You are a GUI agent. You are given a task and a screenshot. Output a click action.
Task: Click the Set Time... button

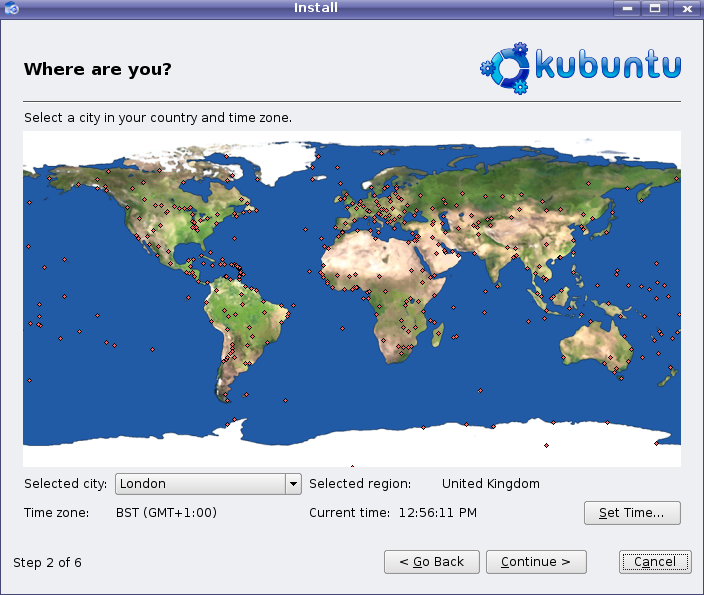click(632, 513)
